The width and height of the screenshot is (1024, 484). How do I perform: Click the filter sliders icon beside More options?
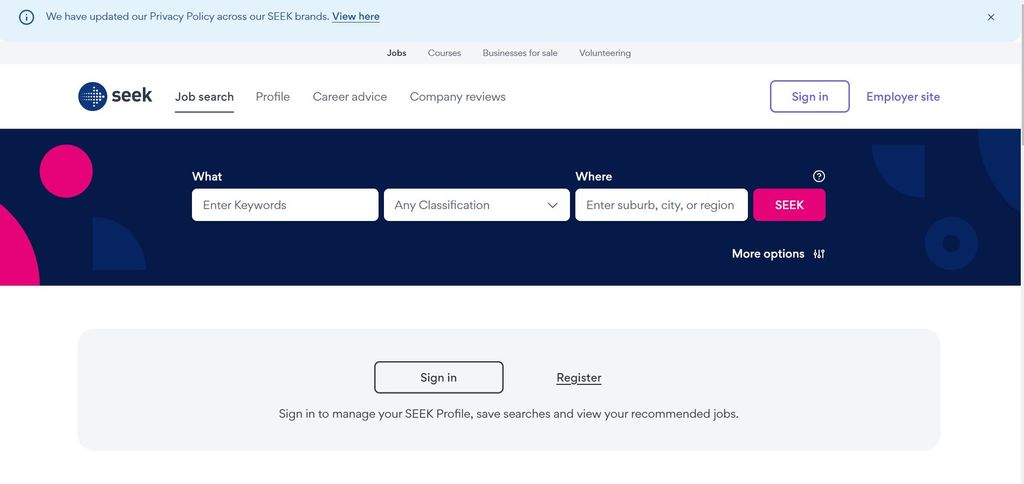pos(819,254)
